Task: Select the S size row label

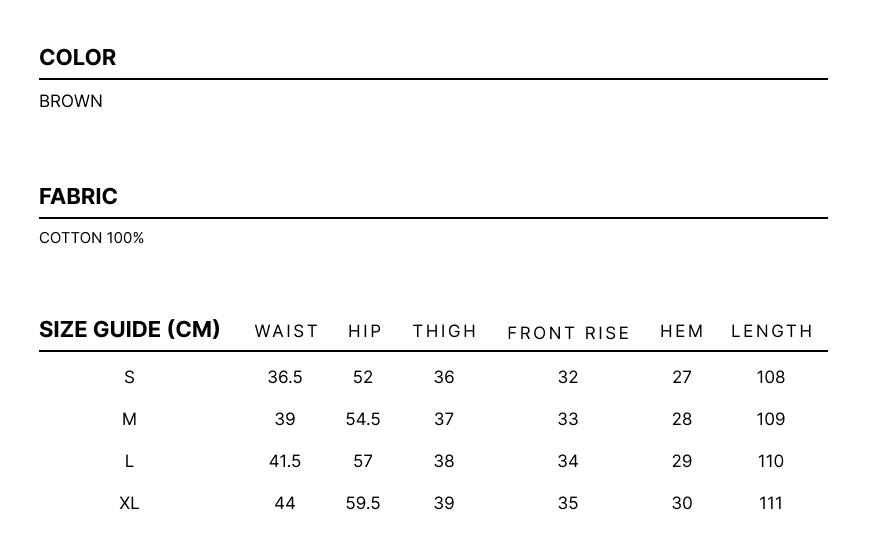Action: (x=129, y=377)
